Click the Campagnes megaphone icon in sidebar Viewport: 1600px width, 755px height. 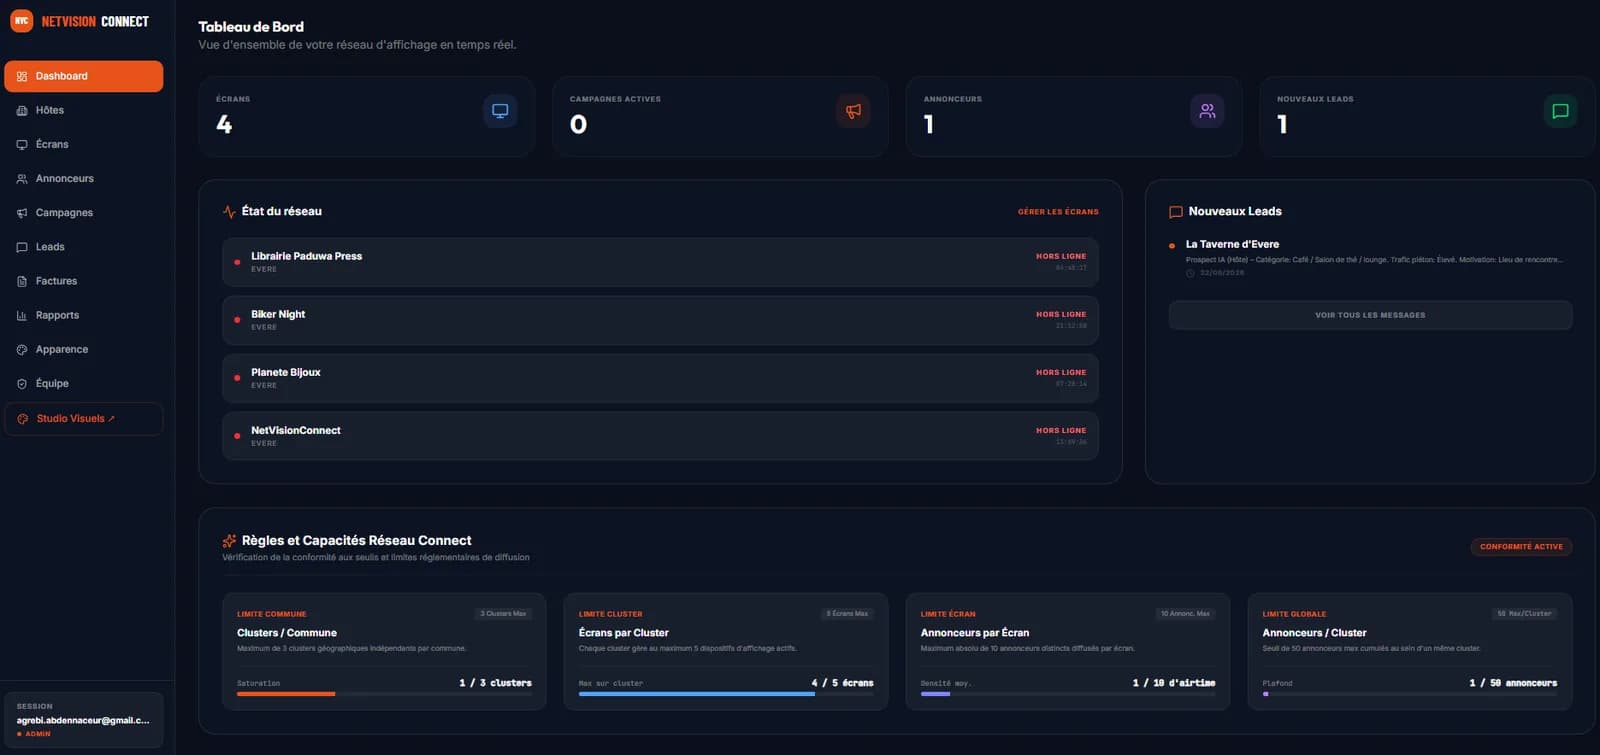click(x=22, y=212)
